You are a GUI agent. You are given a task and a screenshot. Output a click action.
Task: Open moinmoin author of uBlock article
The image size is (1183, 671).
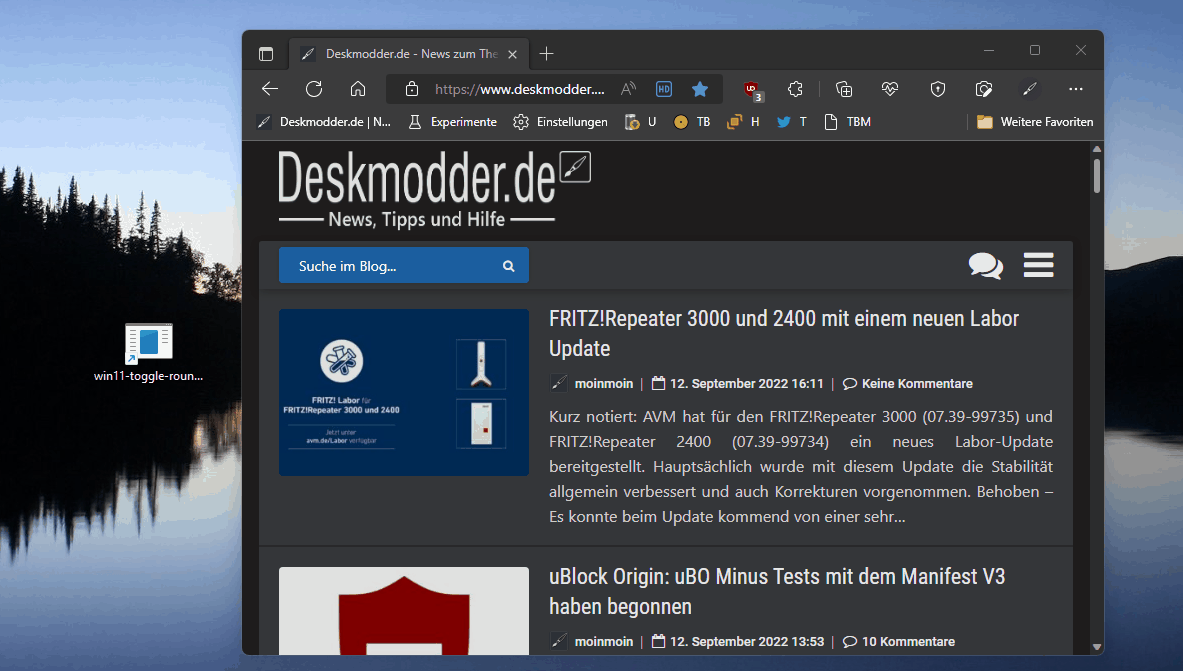pos(604,642)
